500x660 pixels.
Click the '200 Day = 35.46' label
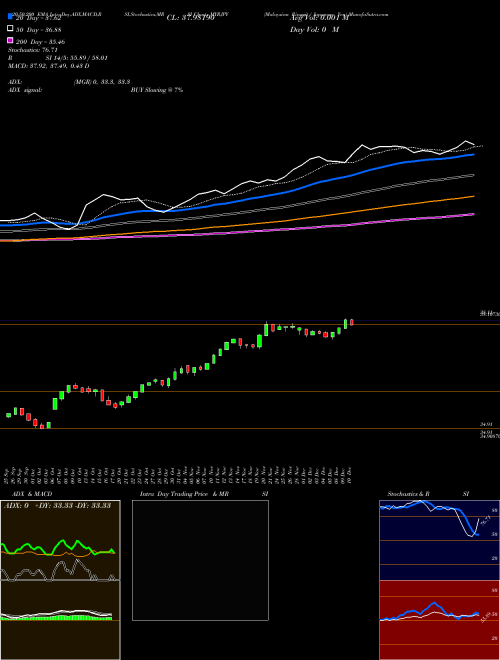pyautogui.click(x=40, y=42)
